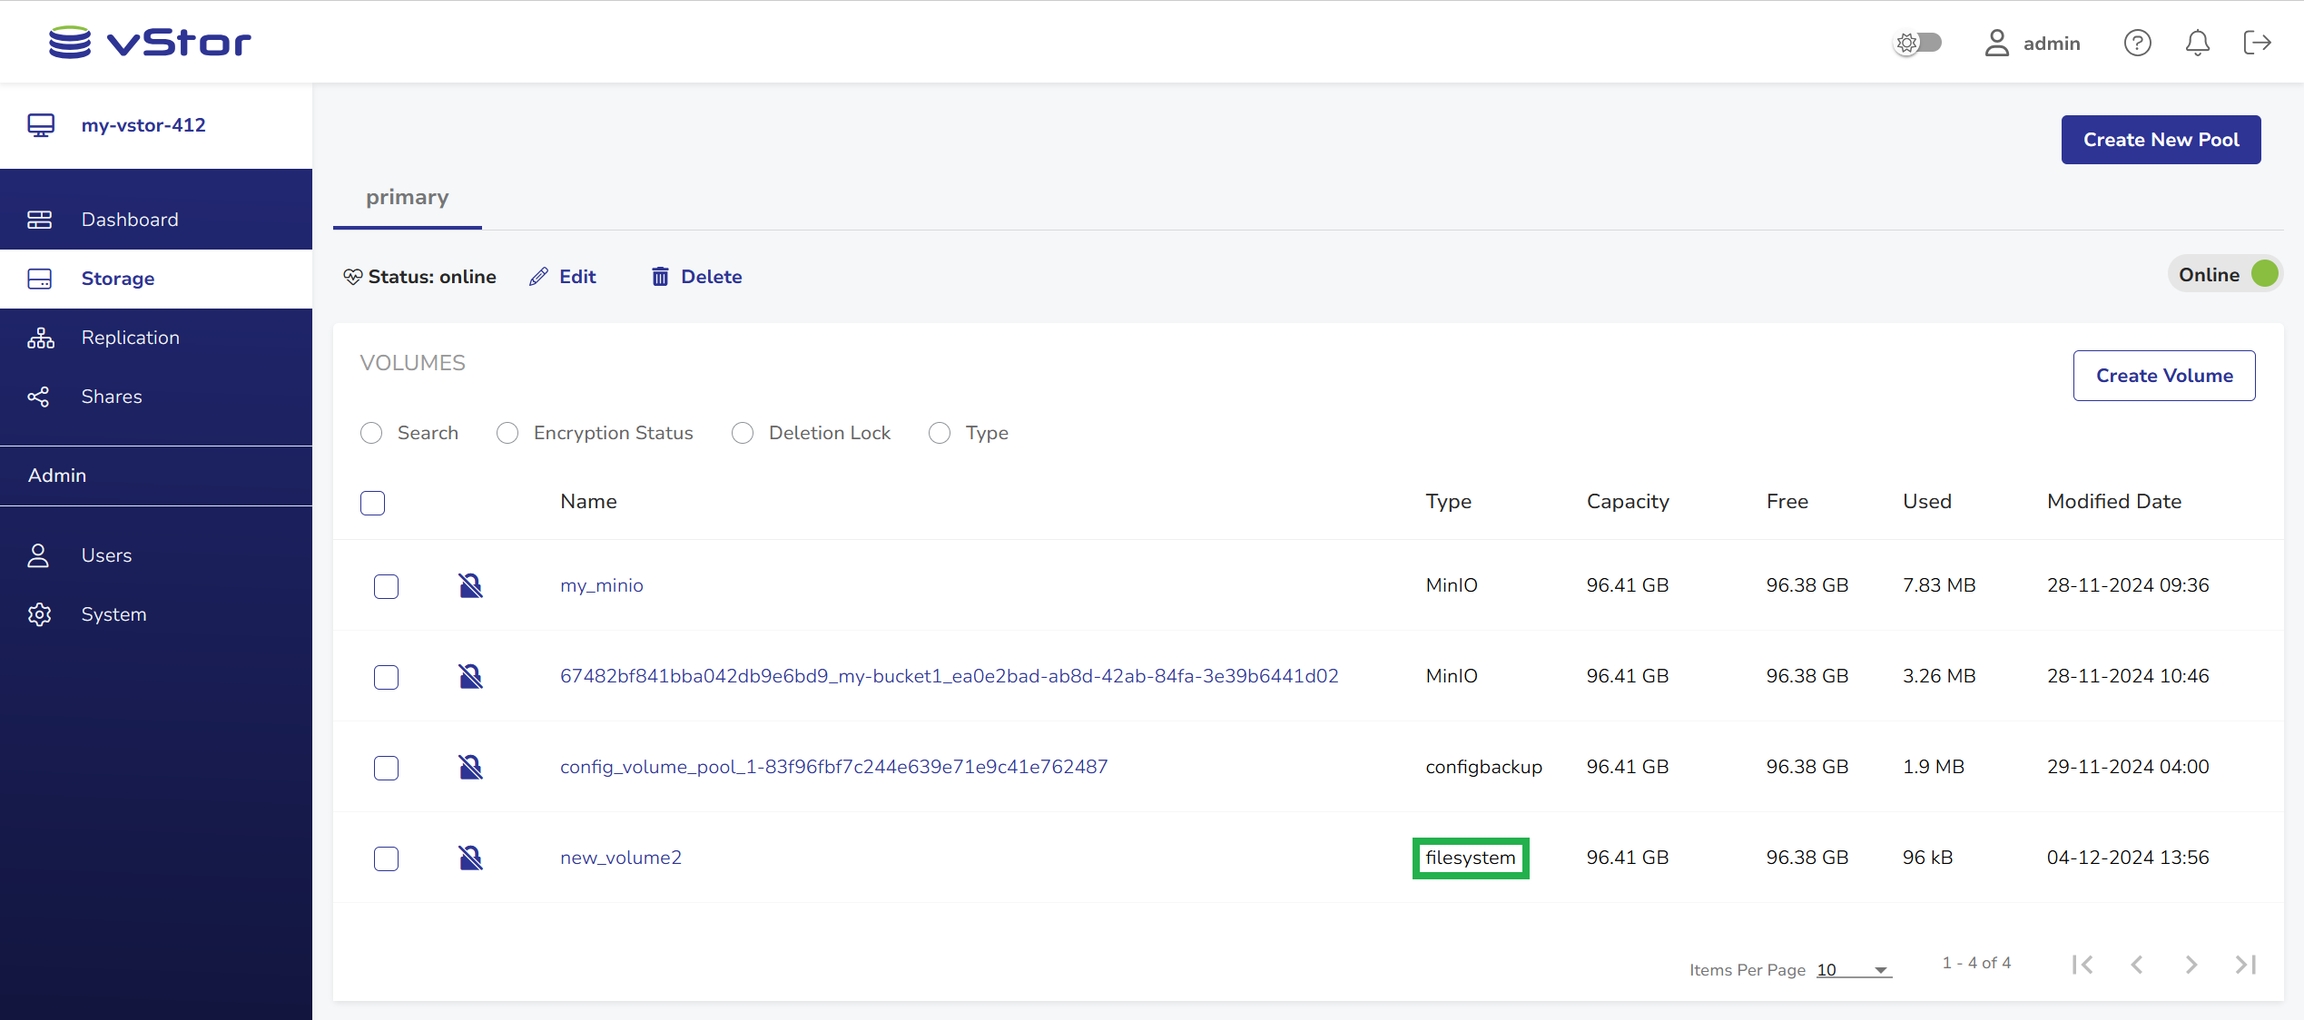Select the Deletion Lock filter radio
The height and width of the screenshot is (1020, 2304).
742,433
